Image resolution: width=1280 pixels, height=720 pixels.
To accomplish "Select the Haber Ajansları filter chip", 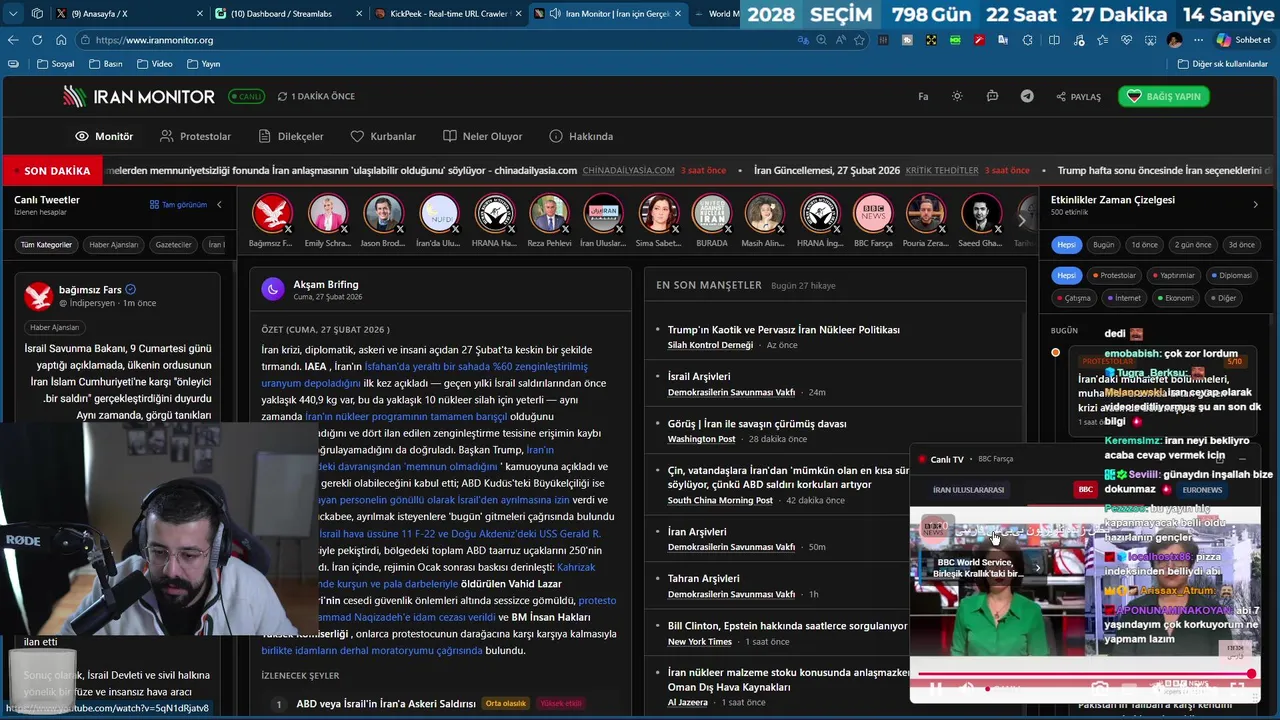I will [114, 245].
